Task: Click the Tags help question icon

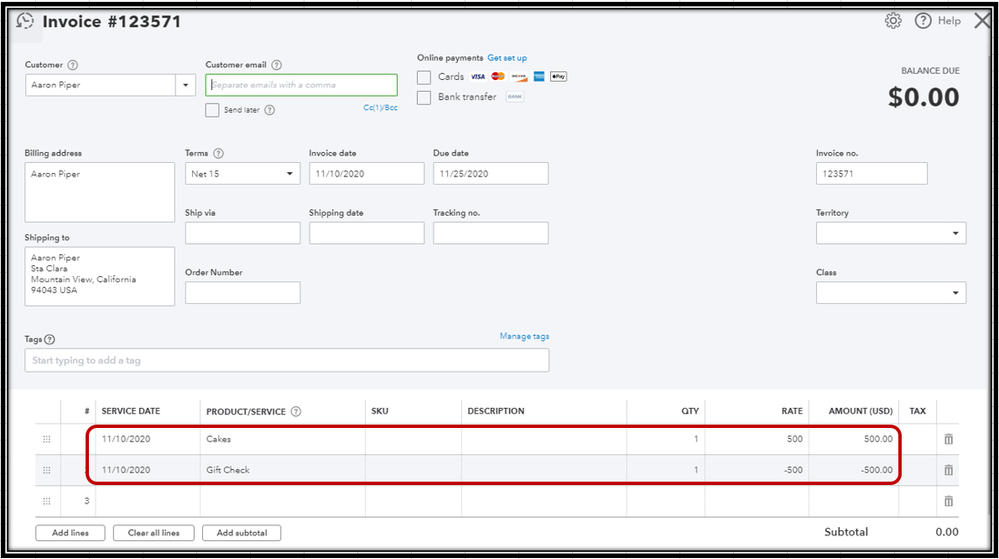Action: click(x=50, y=340)
